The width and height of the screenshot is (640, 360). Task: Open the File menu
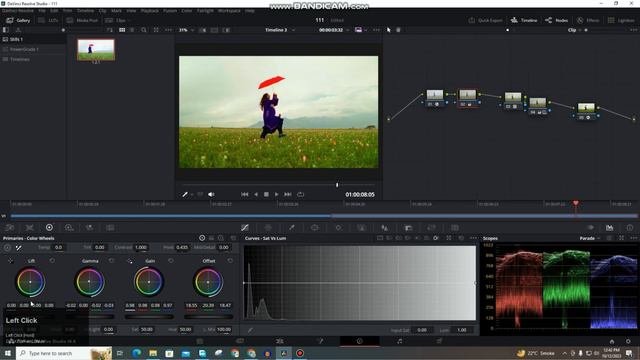42,11
